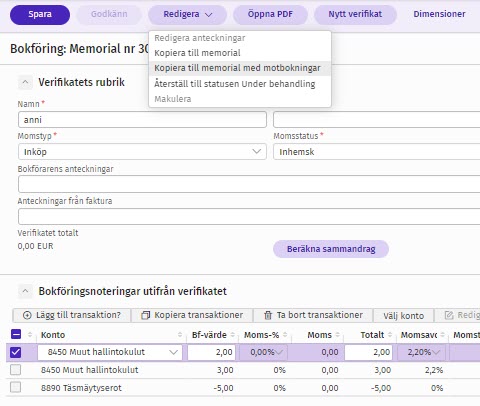
Task: Click the Totalt input showing 2,00
Action: pyautogui.click(x=369, y=352)
